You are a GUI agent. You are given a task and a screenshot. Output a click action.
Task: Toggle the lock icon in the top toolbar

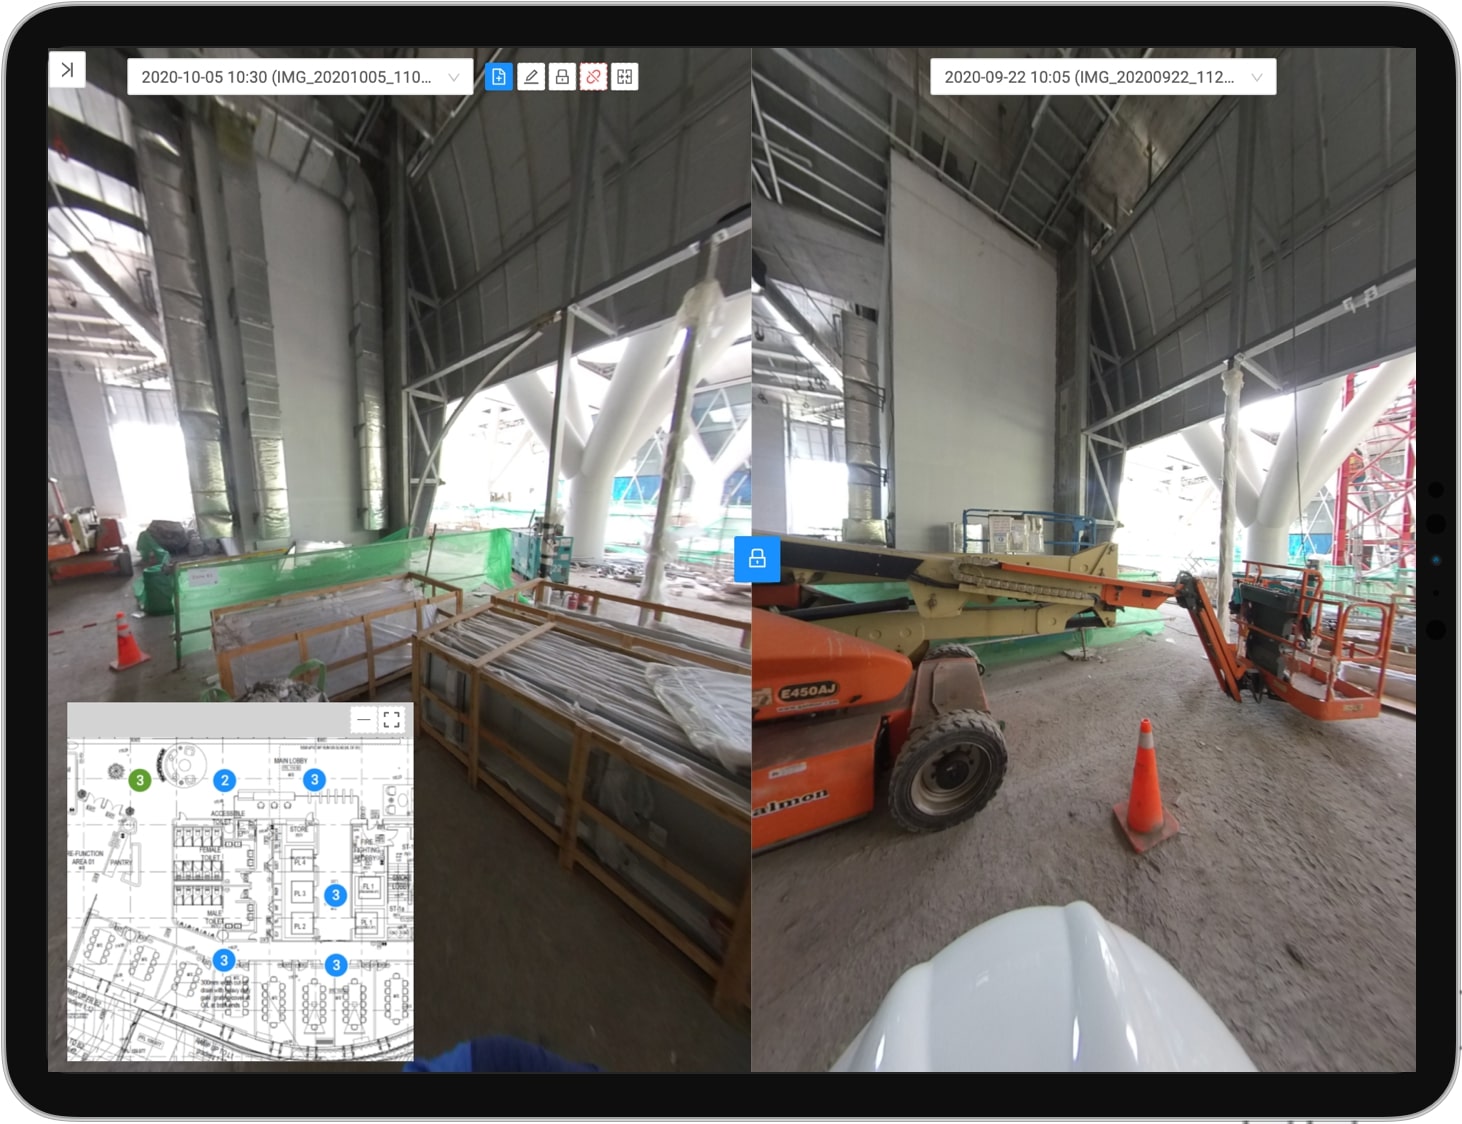tap(562, 77)
